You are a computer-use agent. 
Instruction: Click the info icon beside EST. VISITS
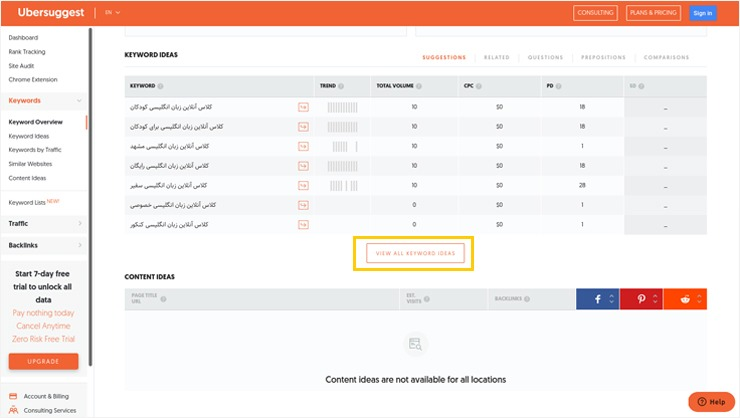[x=427, y=299]
